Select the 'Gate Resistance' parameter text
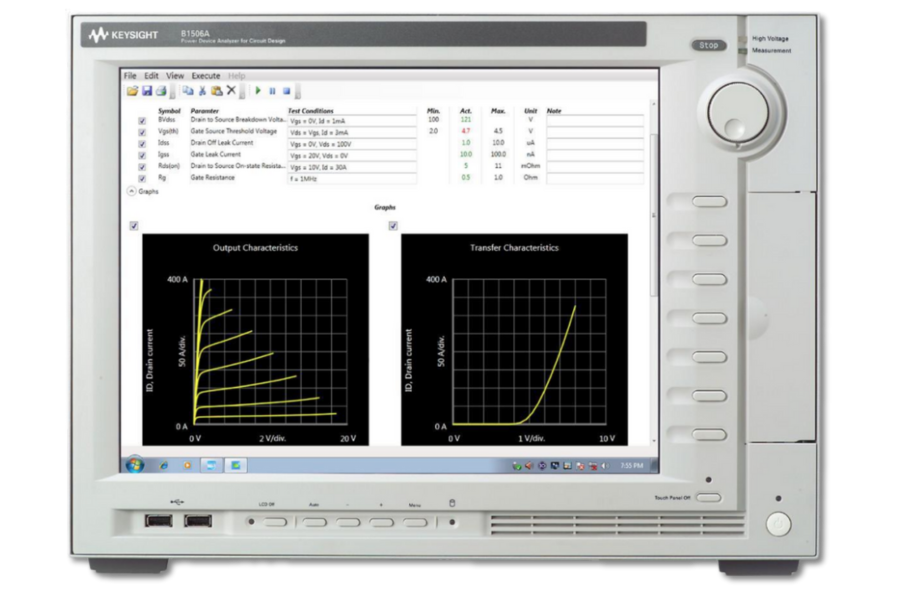The width and height of the screenshot is (900, 600). pyautogui.click(x=212, y=177)
